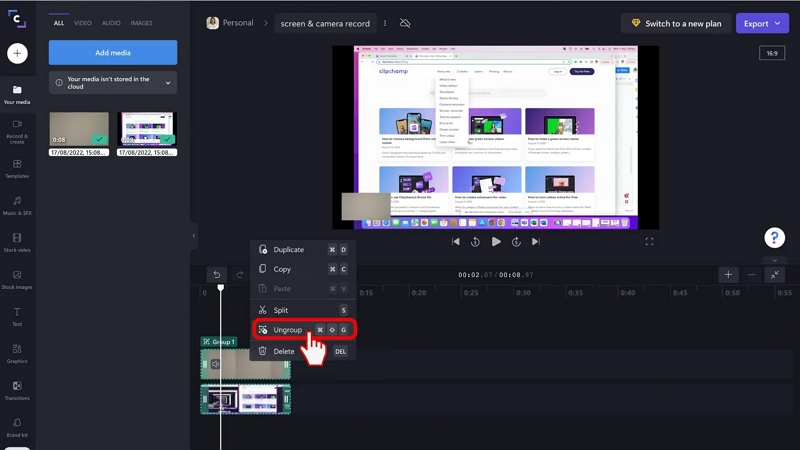Click the camera overlay in preview
This screenshot has height=450, width=800.
366,206
